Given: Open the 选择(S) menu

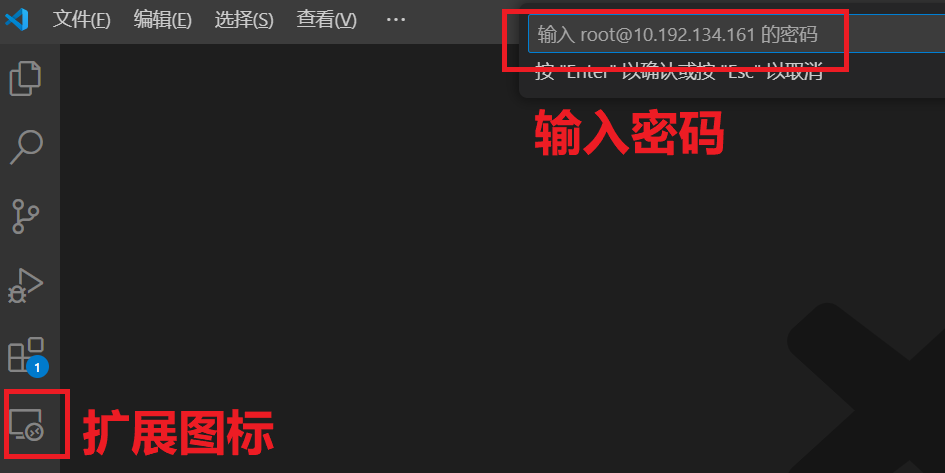Looking at the screenshot, I should pos(244,19).
